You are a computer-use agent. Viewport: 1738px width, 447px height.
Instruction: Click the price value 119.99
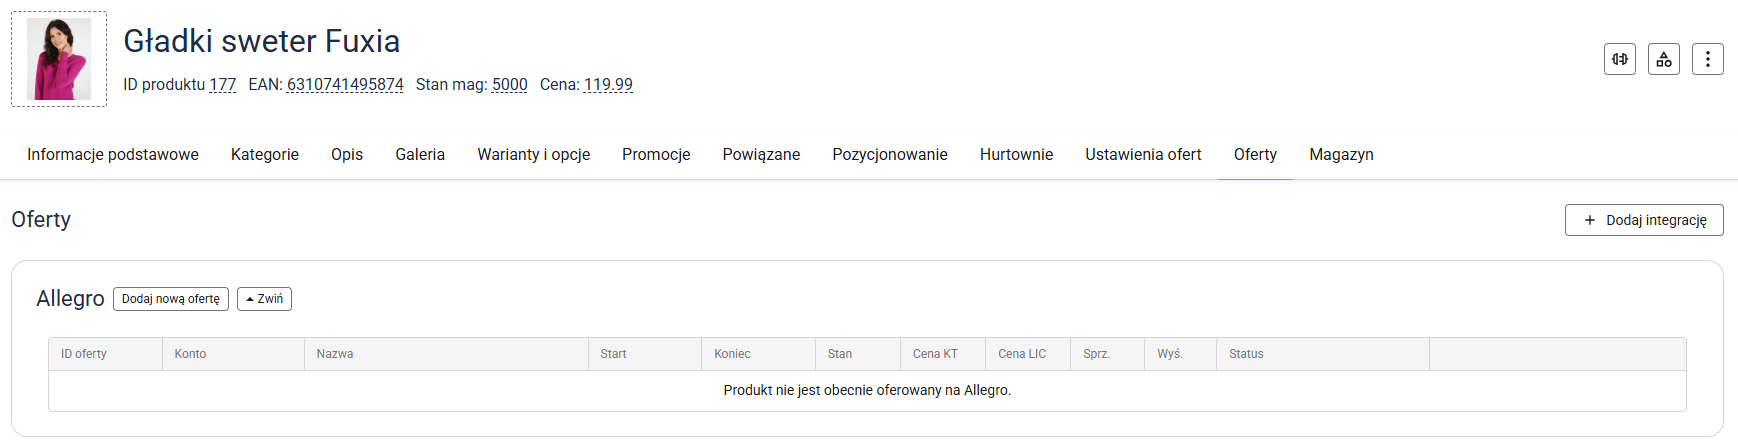[608, 85]
